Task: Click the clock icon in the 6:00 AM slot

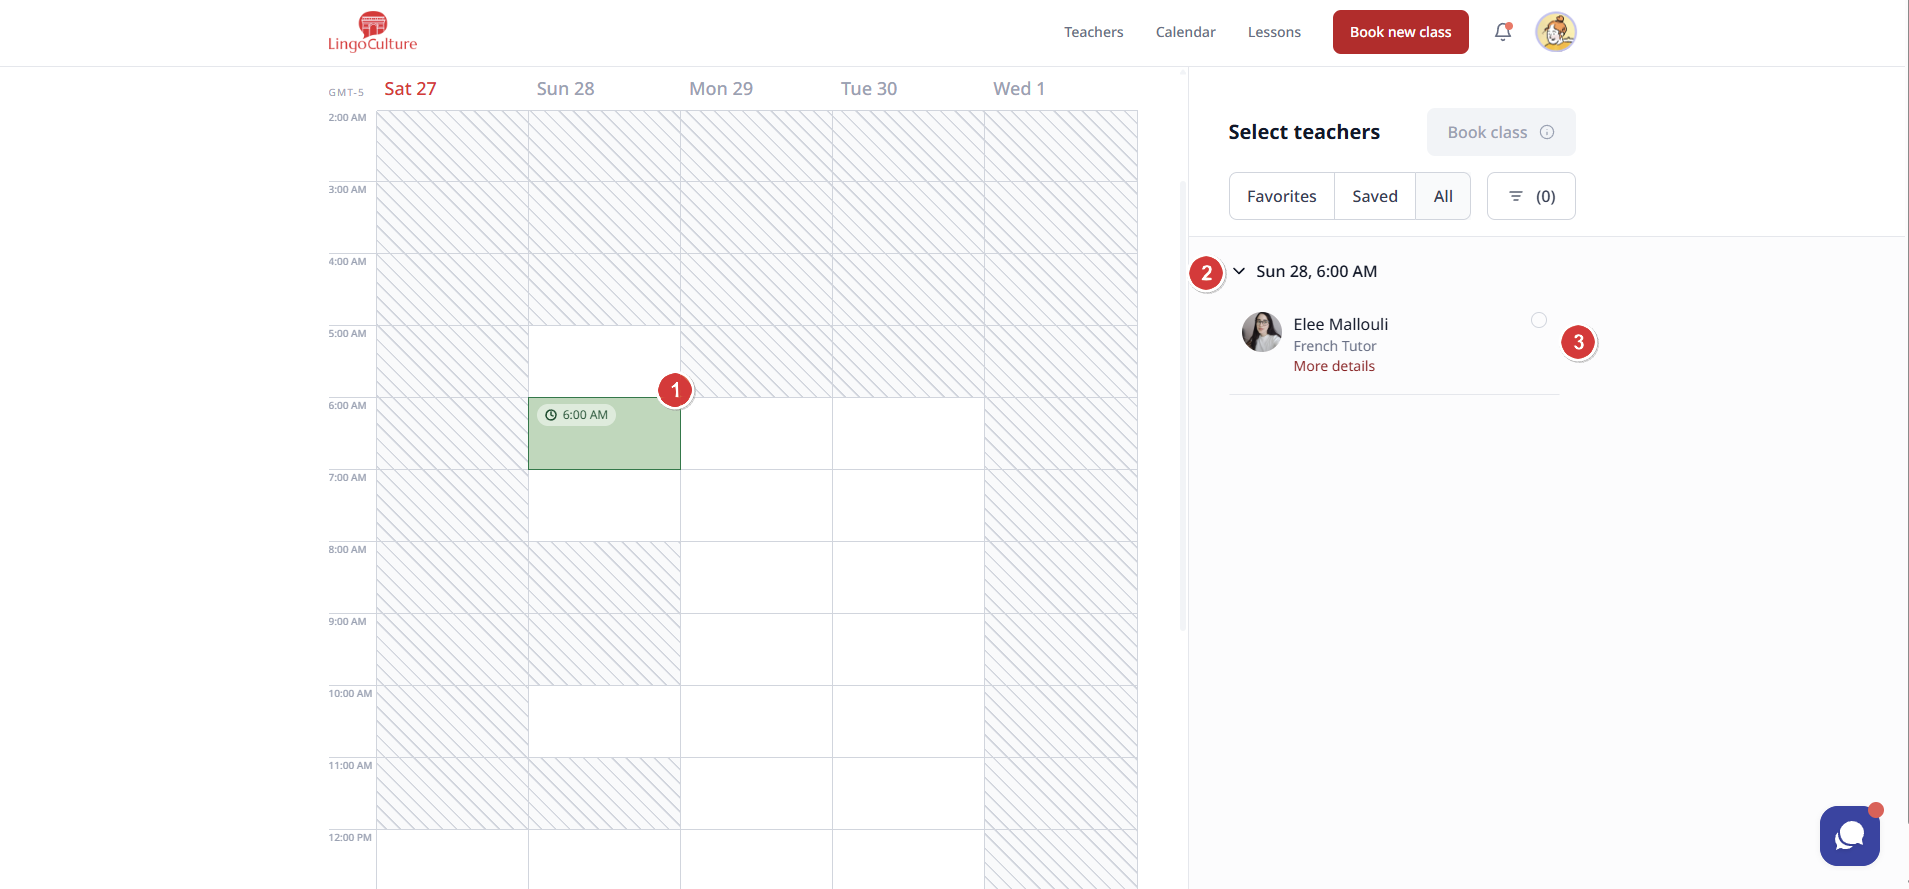Action: [x=551, y=415]
